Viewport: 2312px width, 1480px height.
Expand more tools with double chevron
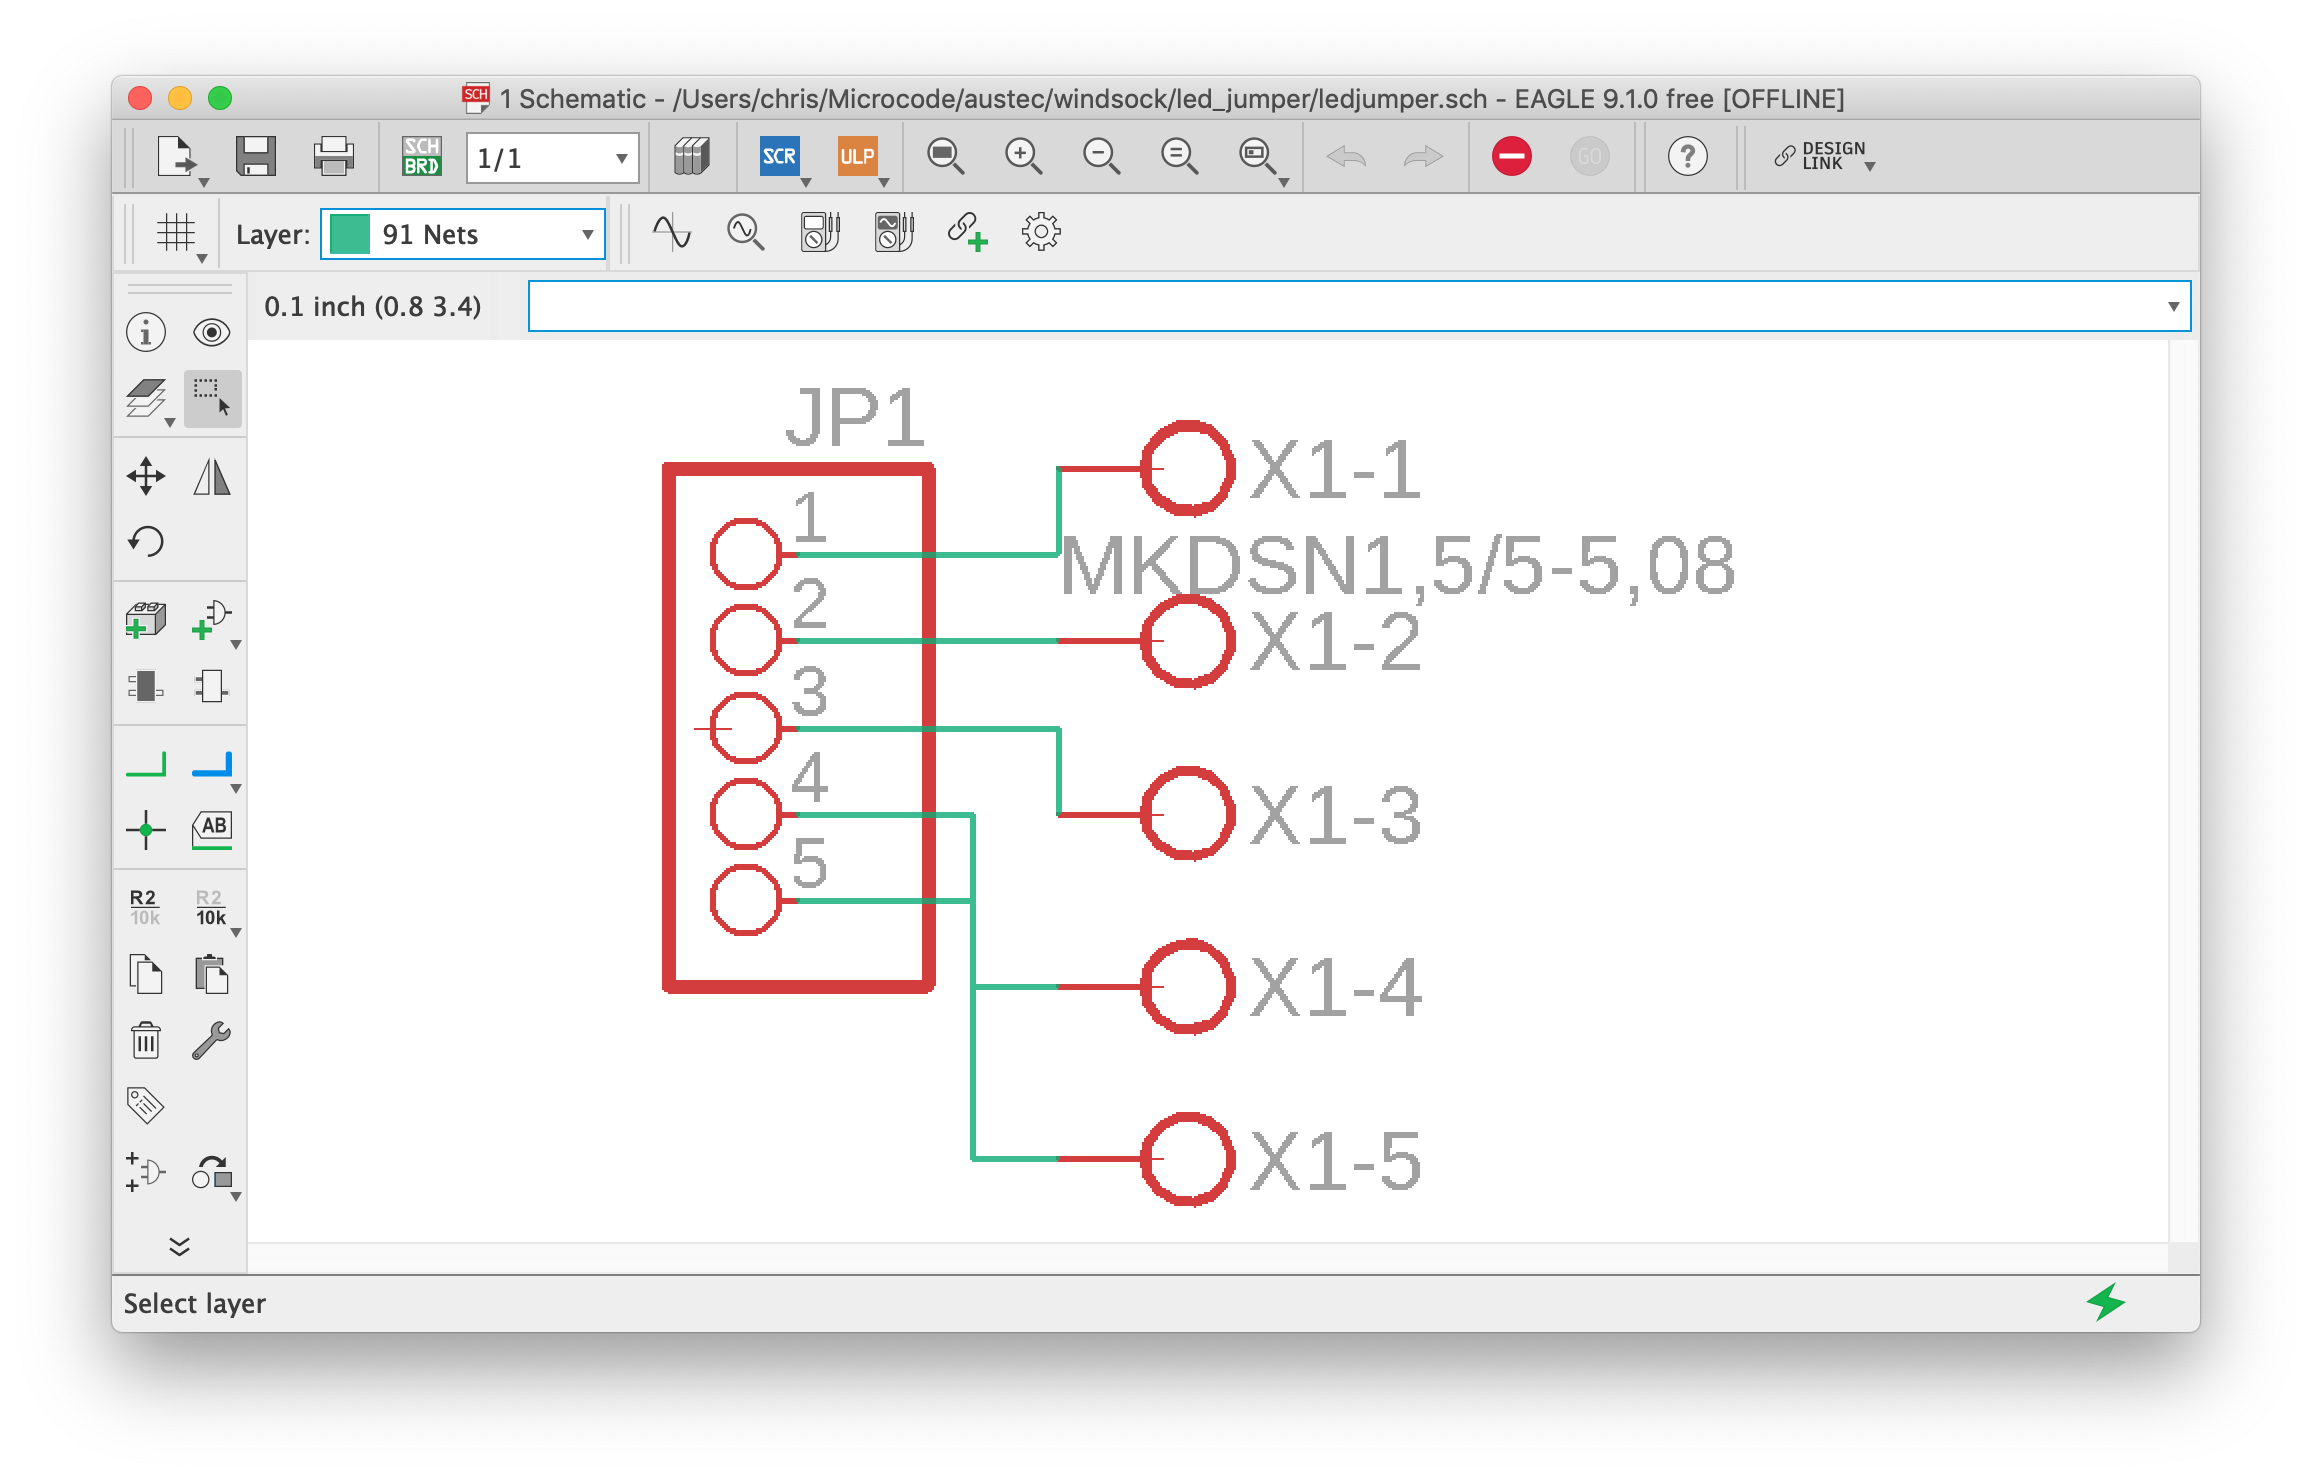[180, 1246]
